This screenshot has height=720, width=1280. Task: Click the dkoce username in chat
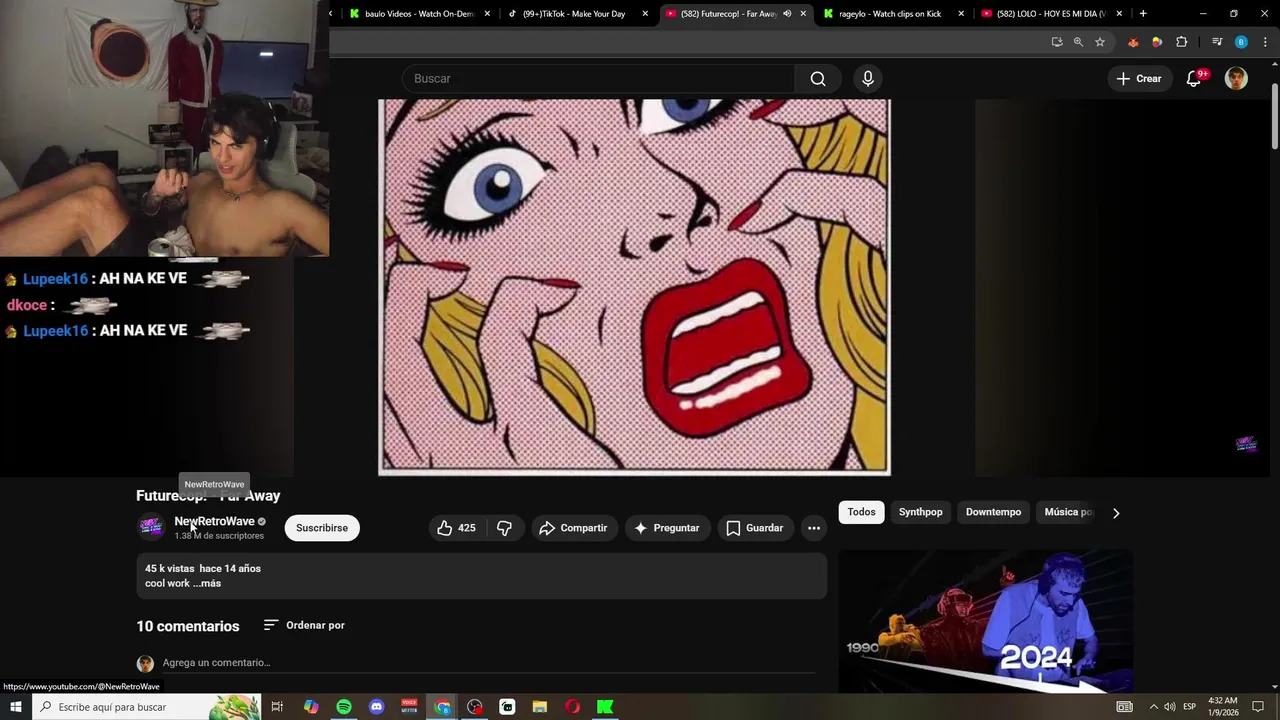coord(27,305)
